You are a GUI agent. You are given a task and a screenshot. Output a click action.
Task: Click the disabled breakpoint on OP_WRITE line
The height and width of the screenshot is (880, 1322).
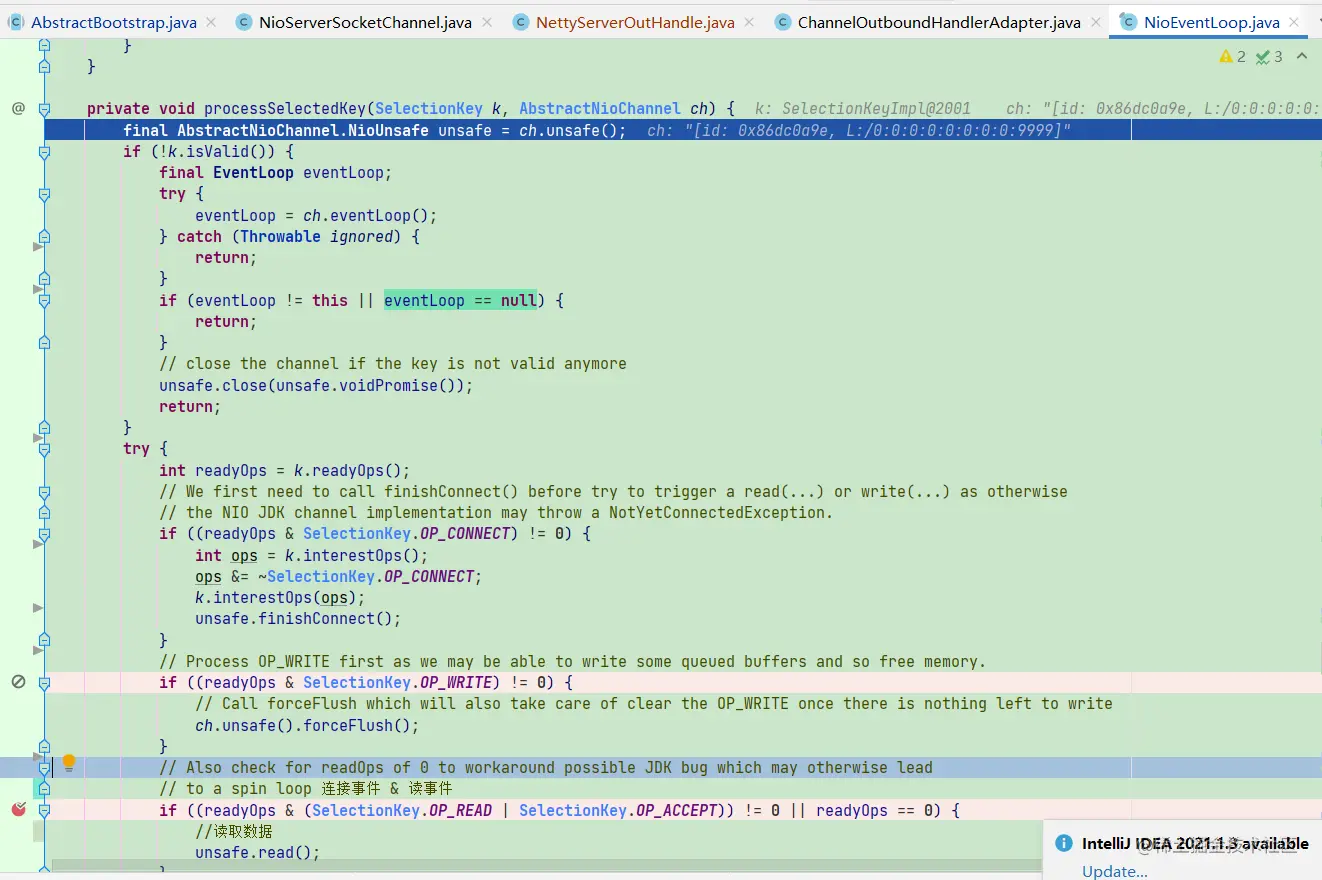[x=18, y=682]
